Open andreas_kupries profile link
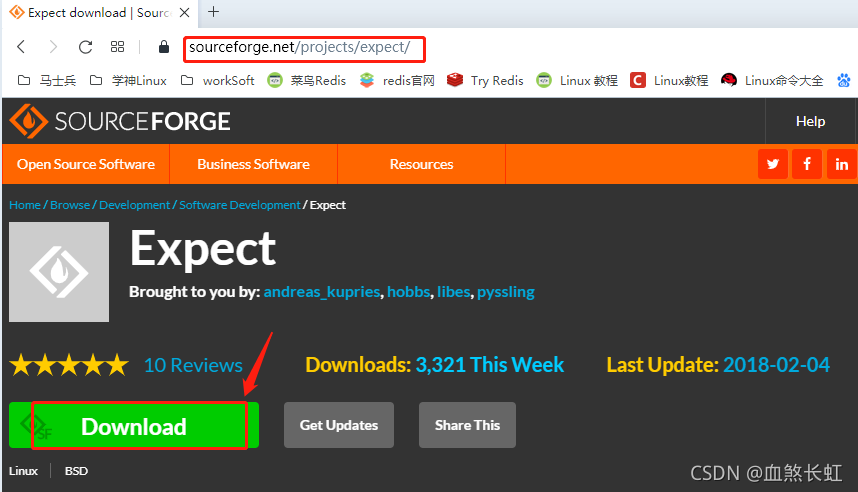858x492 pixels. coord(322,292)
